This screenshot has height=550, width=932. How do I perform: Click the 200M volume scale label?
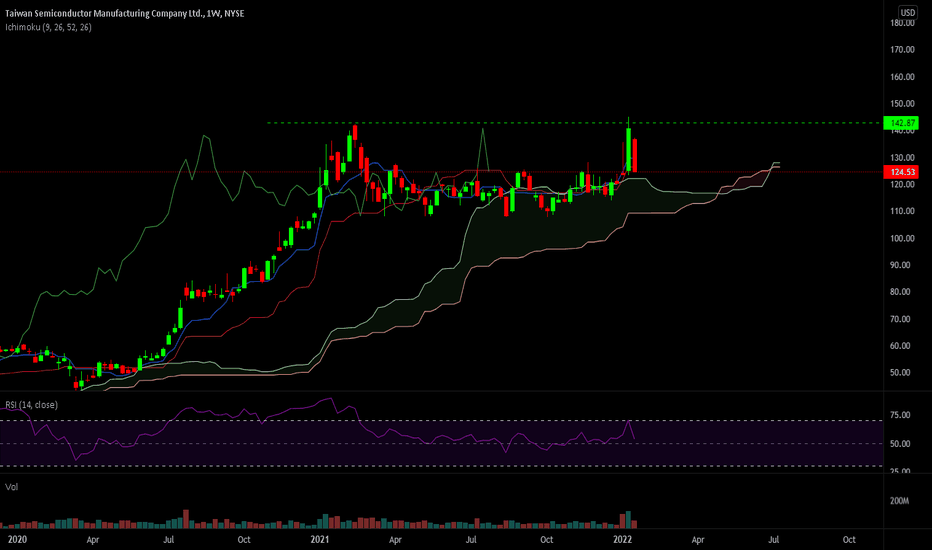(x=899, y=501)
